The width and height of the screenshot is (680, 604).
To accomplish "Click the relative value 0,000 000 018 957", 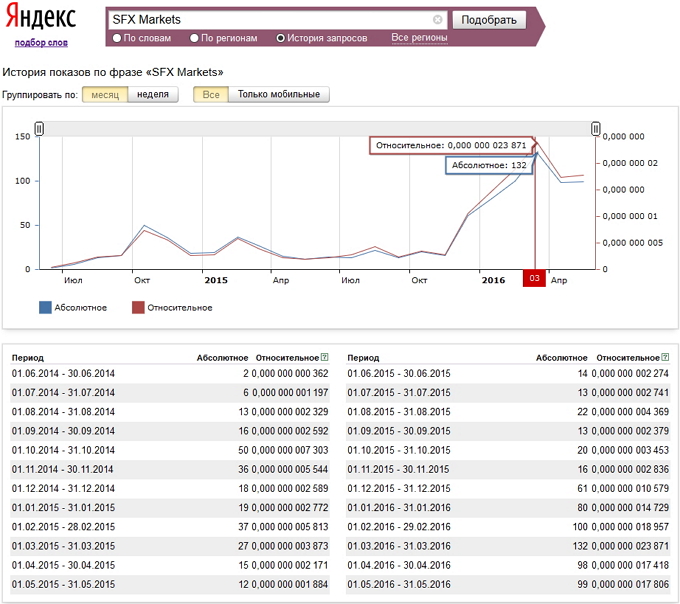I will pos(631,527).
